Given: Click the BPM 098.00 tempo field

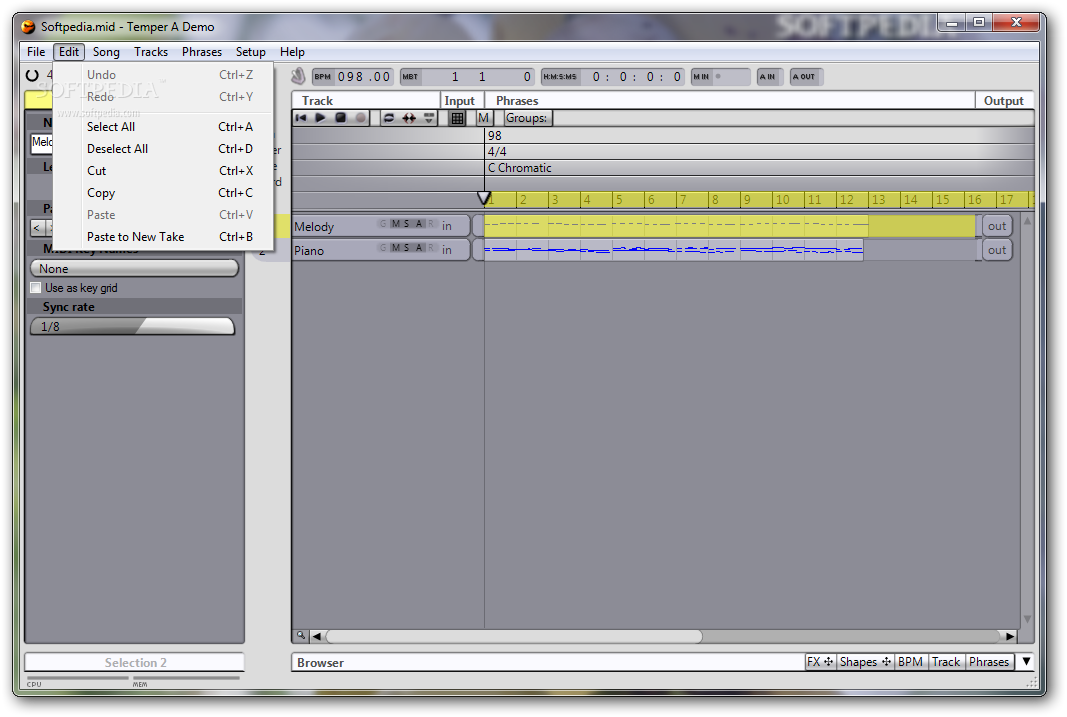Looking at the screenshot, I should [x=352, y=77].
